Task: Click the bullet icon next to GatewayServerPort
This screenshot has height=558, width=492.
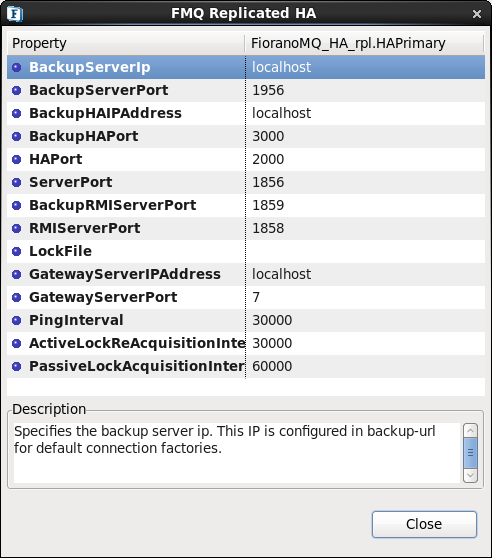Action: pos(17,297)
